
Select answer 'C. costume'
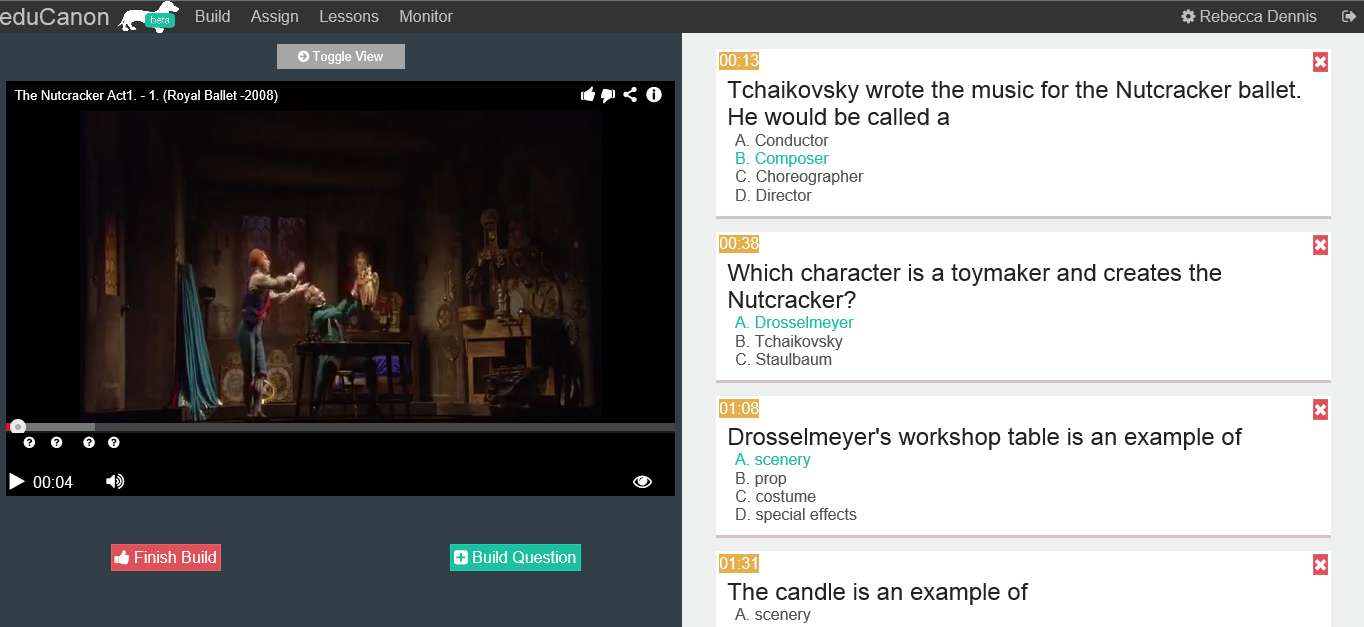775,496
